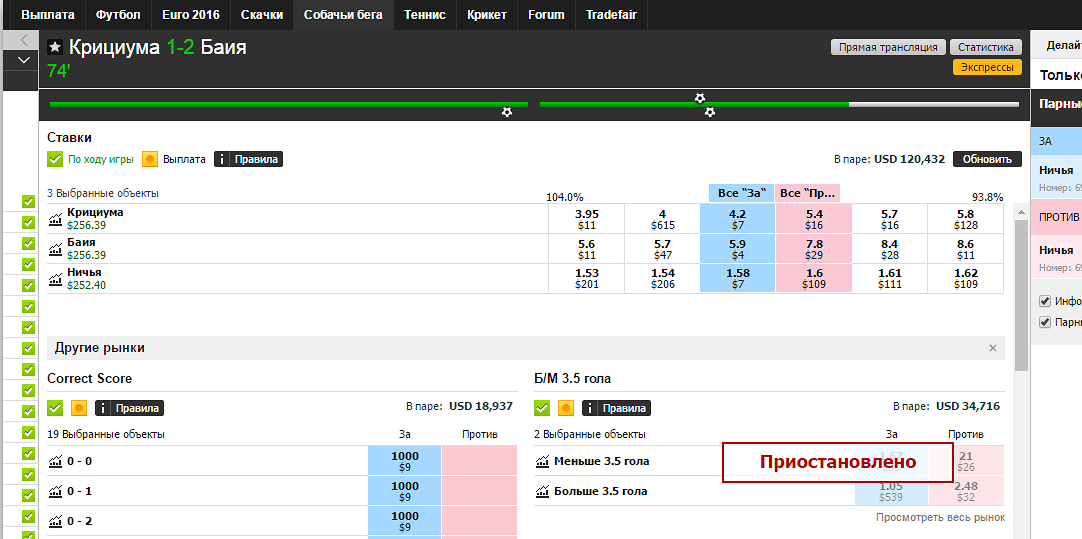Viewport: 1082px width, 539px height.
Task: Open the Крикет tab
Action: (487, 14)
